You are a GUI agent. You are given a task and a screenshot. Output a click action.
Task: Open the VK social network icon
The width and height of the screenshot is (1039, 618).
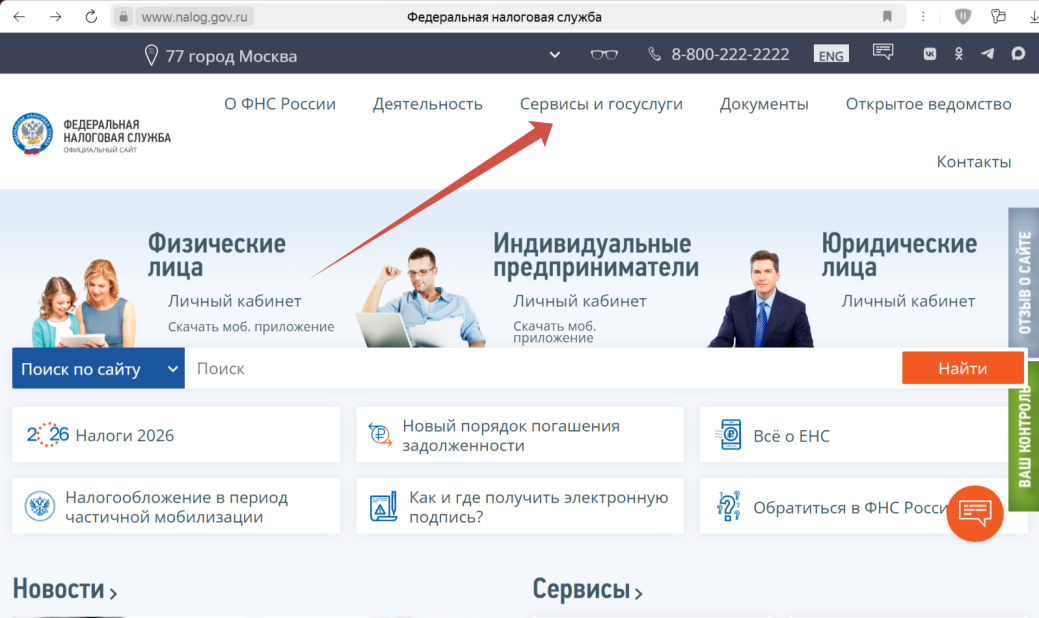click(930, 54)
